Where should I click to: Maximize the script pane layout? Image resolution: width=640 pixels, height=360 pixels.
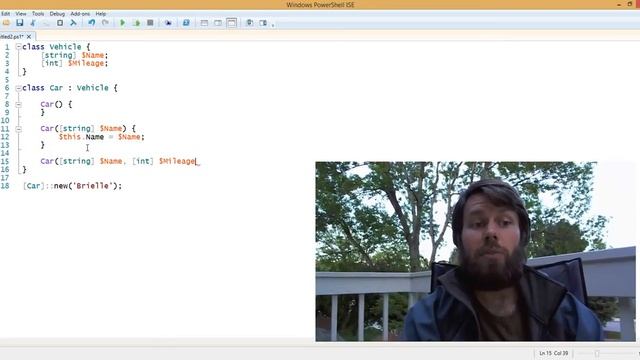click(x=231, y=23)
